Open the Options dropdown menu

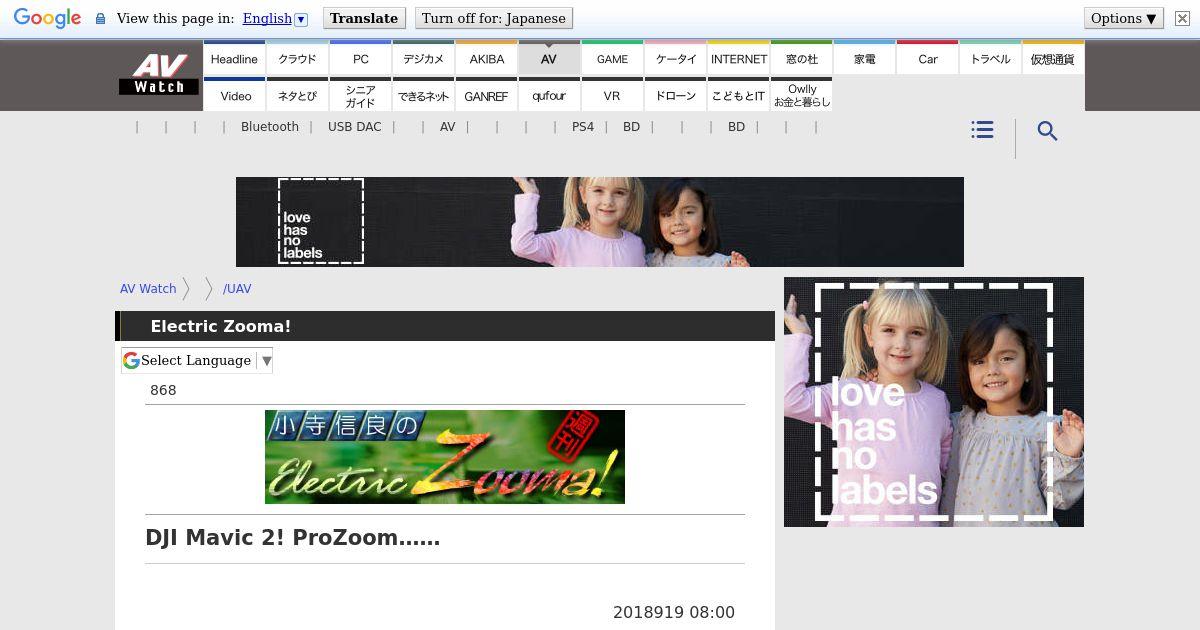pyautogui.click(x=1123, y=18)
